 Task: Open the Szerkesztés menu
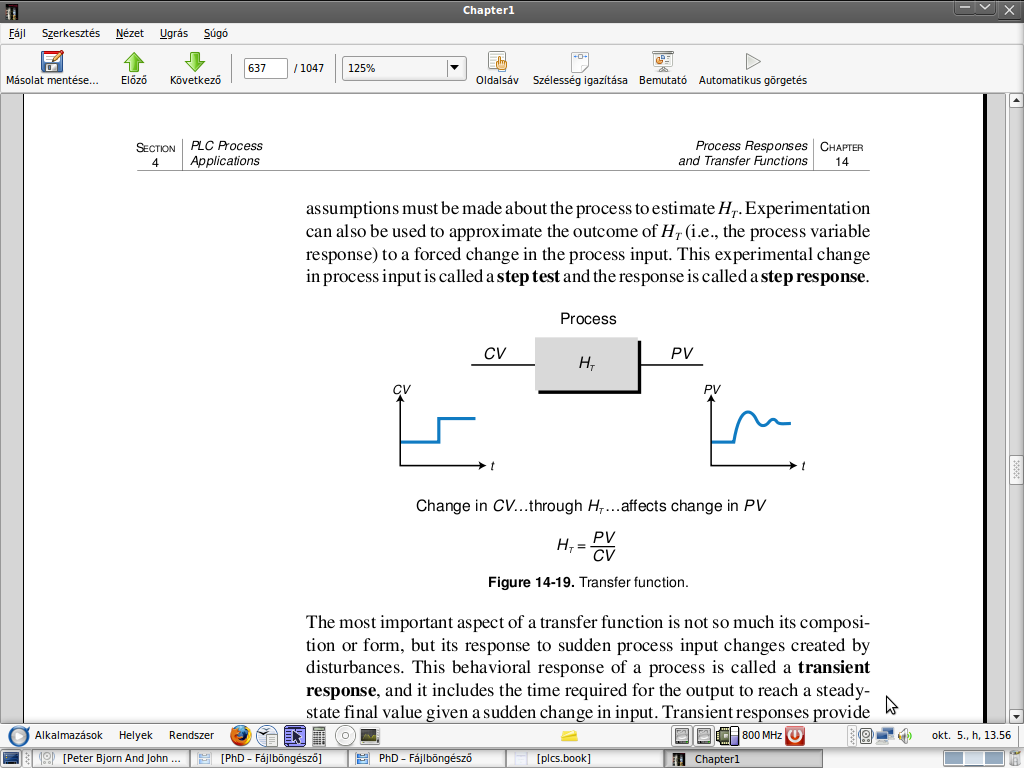71,33
